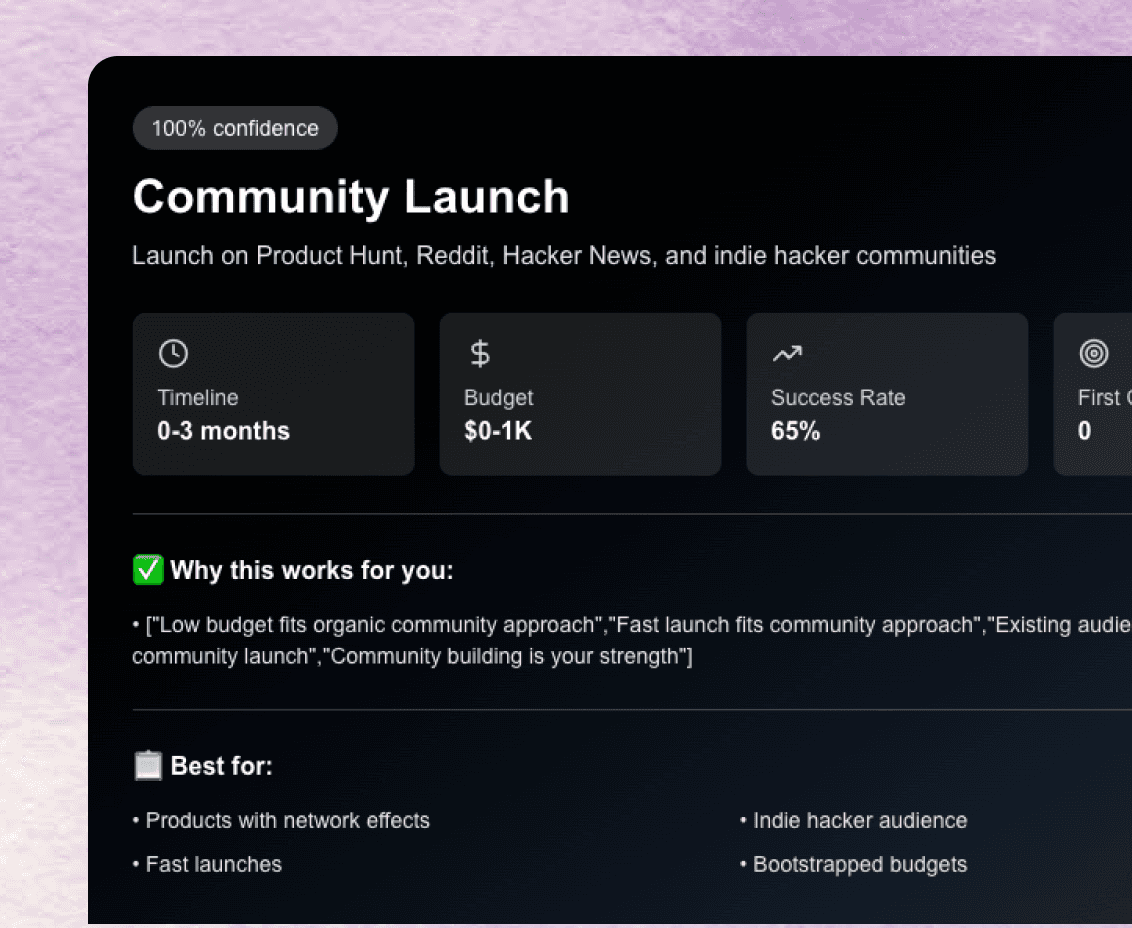This screenshot has height=928, width=1132.
Task: Click the Indie hacker audience bullet
Action: click(x=859, y=820)
